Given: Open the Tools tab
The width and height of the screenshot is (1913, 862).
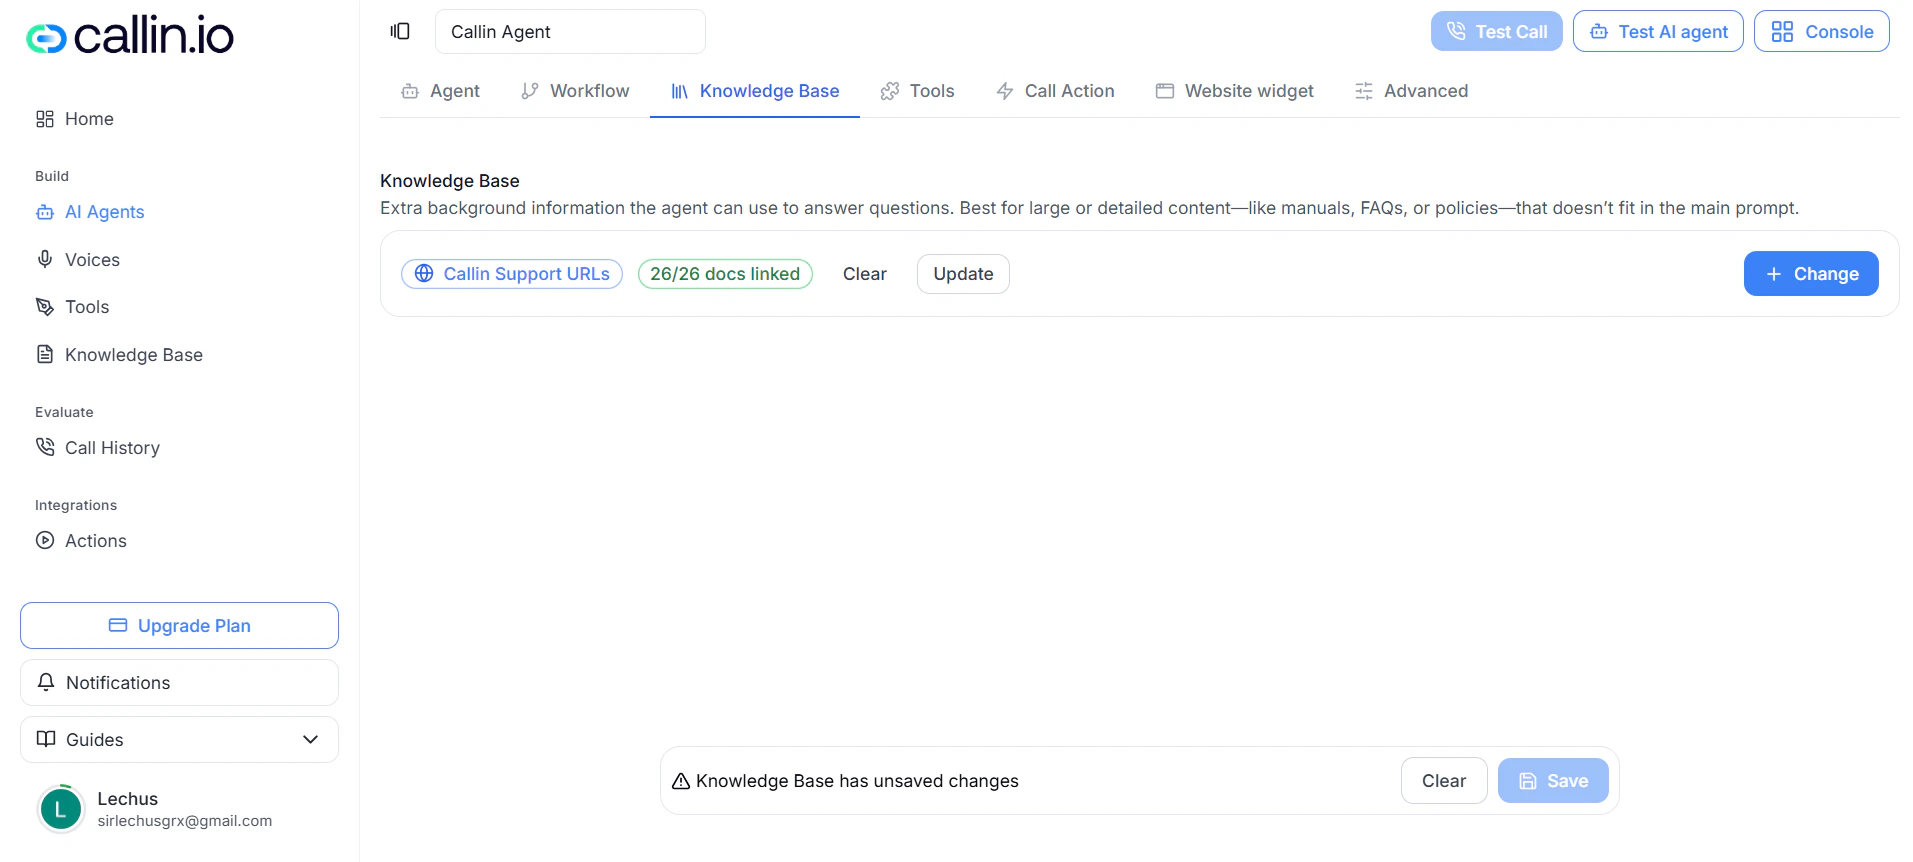Looking at the screenshot, I should (x=917, y=91).
